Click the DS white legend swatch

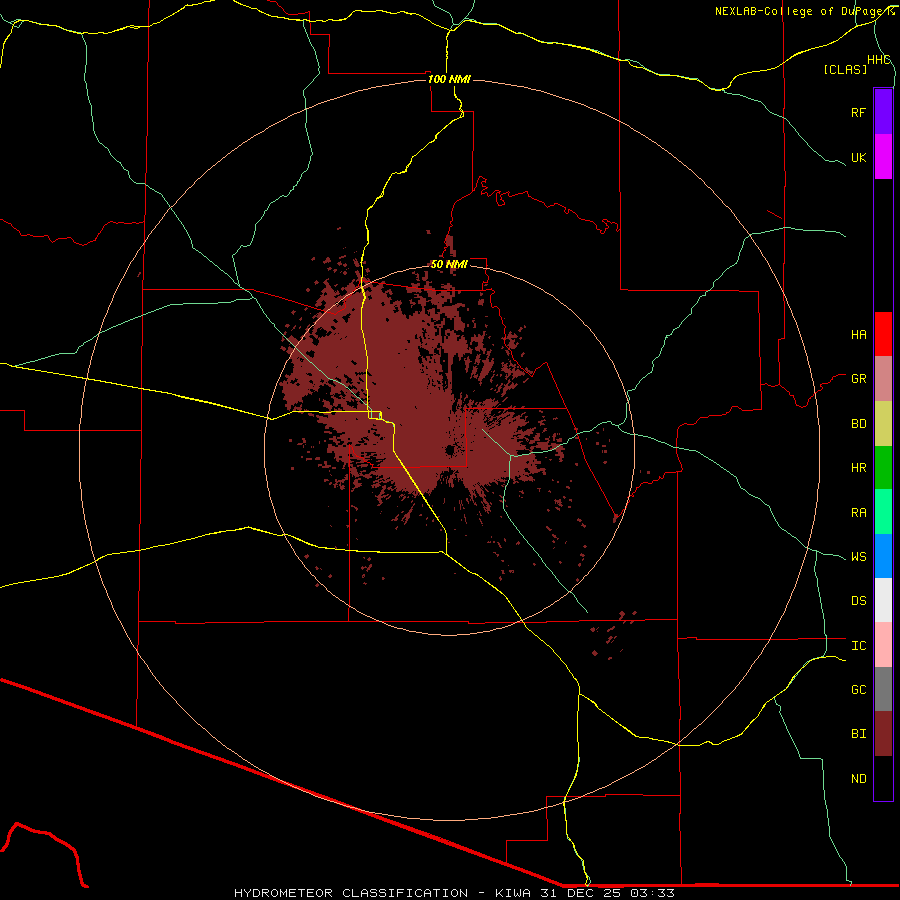883,600
